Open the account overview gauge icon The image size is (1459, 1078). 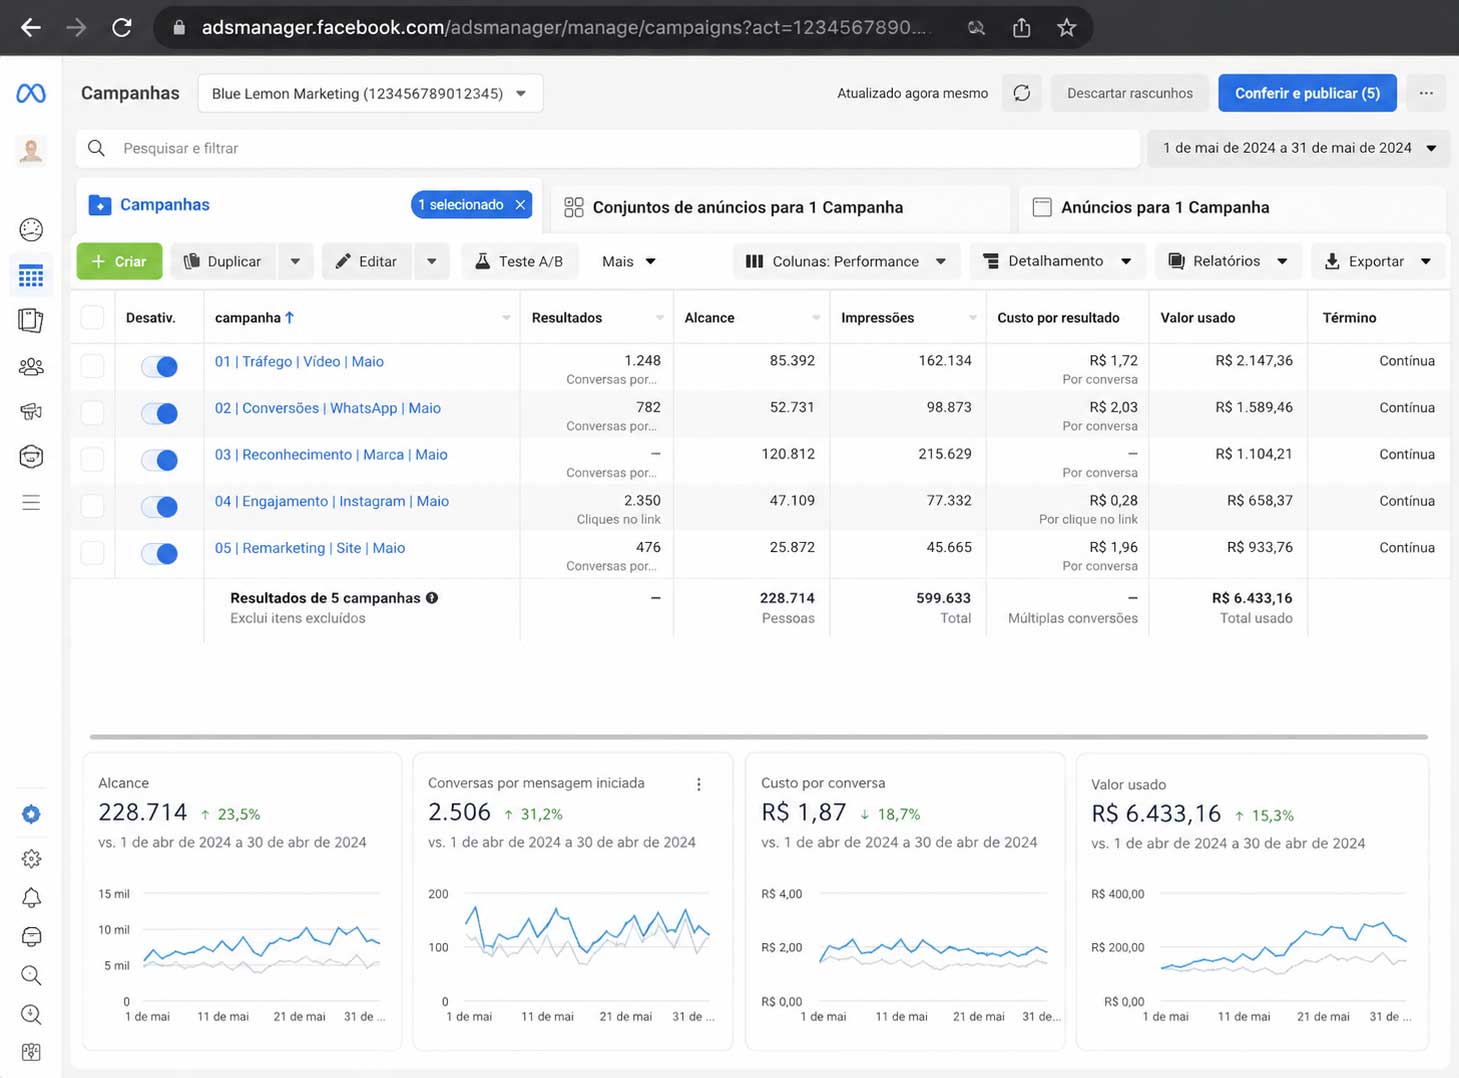[31, 229]
